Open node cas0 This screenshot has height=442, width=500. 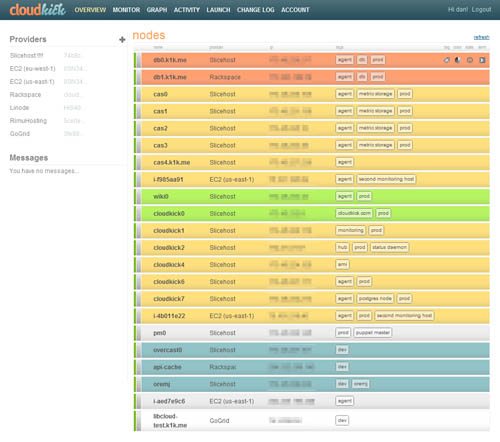tap(160, 94)
